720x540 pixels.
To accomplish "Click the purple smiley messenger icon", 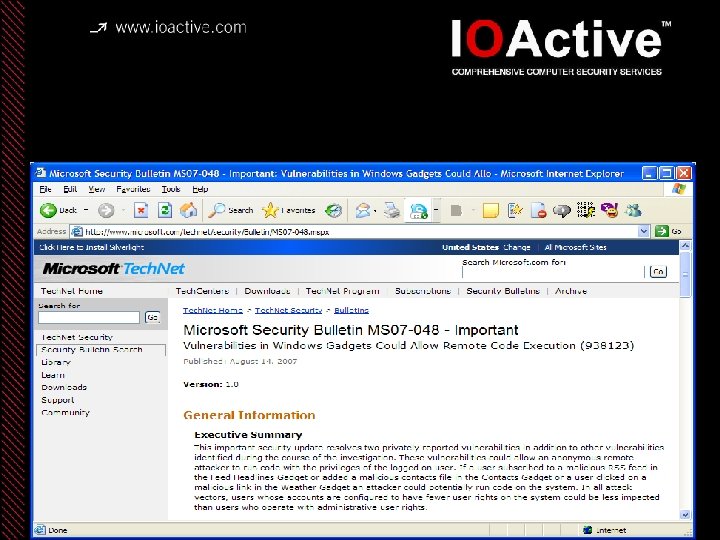I will click(x=609, y=210).
